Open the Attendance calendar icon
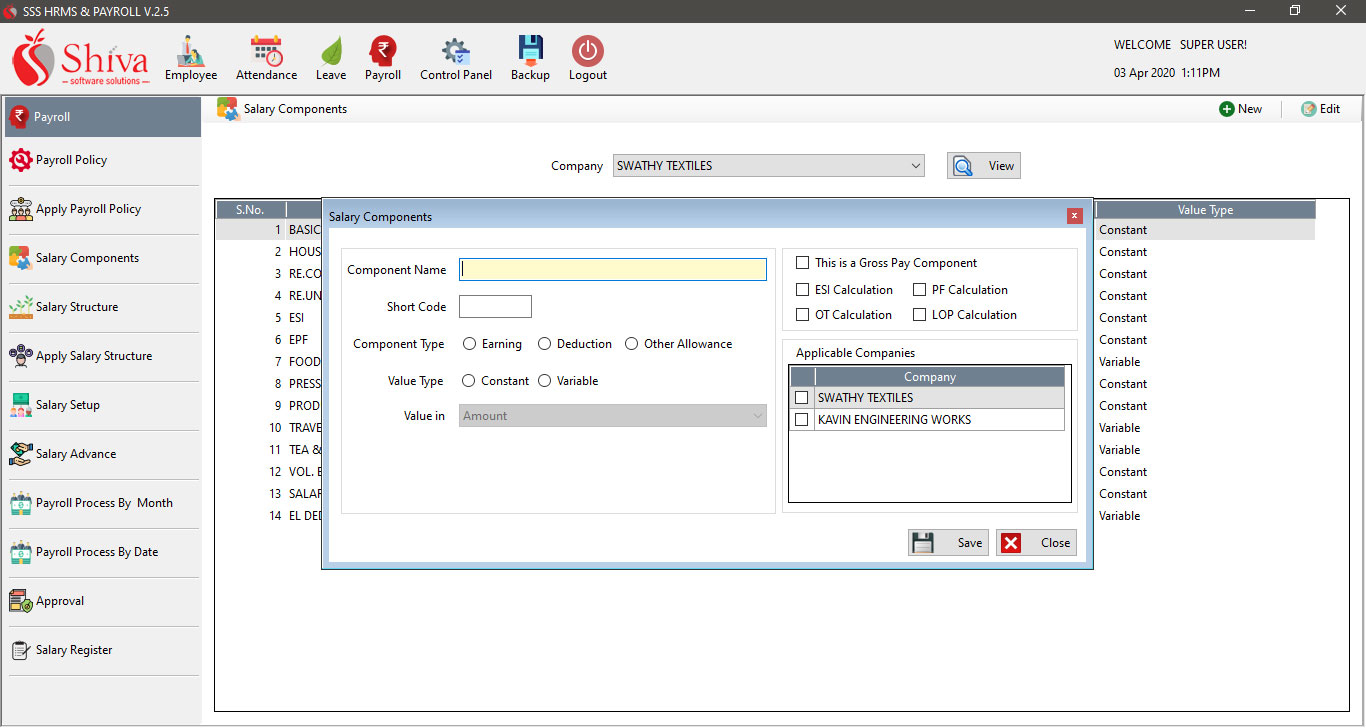Viewport: 1366px width, 728px height. [x=265, y=58]
